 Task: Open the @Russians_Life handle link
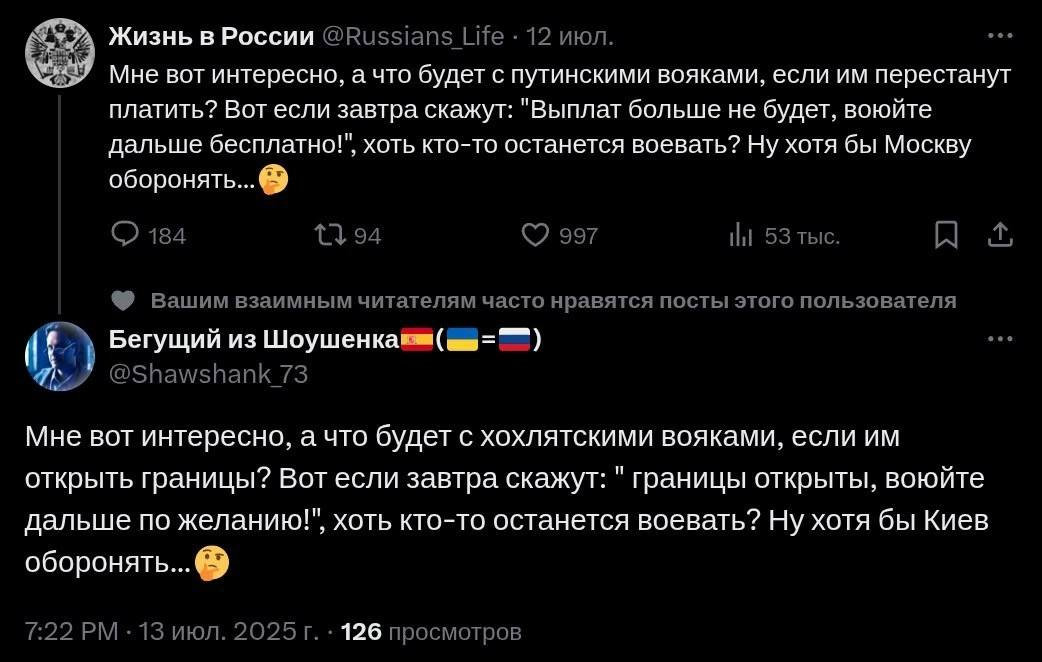(x=413, y=37)
